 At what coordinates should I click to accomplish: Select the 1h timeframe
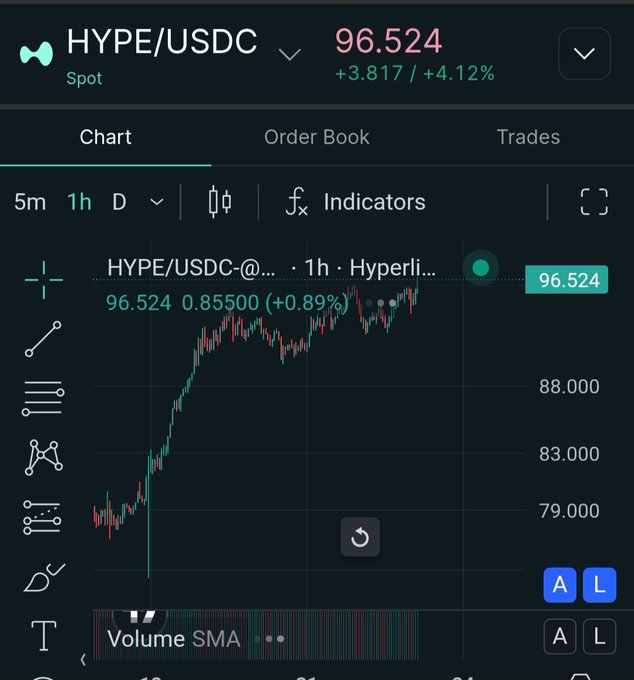79,202
